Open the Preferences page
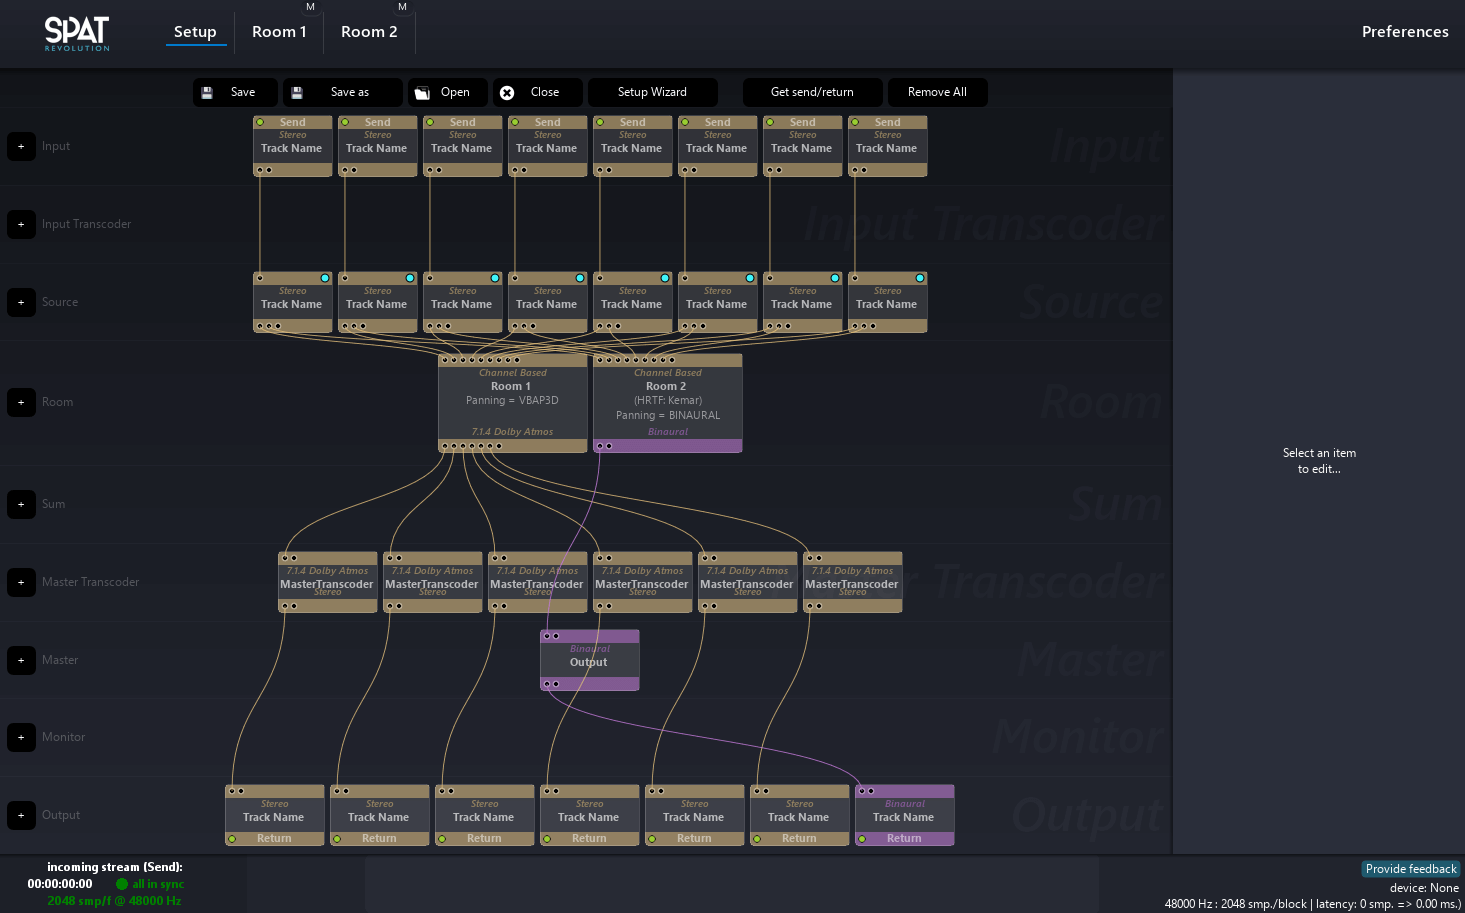Image resolution: width=1465 pixels, height=913 pixels. pos(1404,32)
